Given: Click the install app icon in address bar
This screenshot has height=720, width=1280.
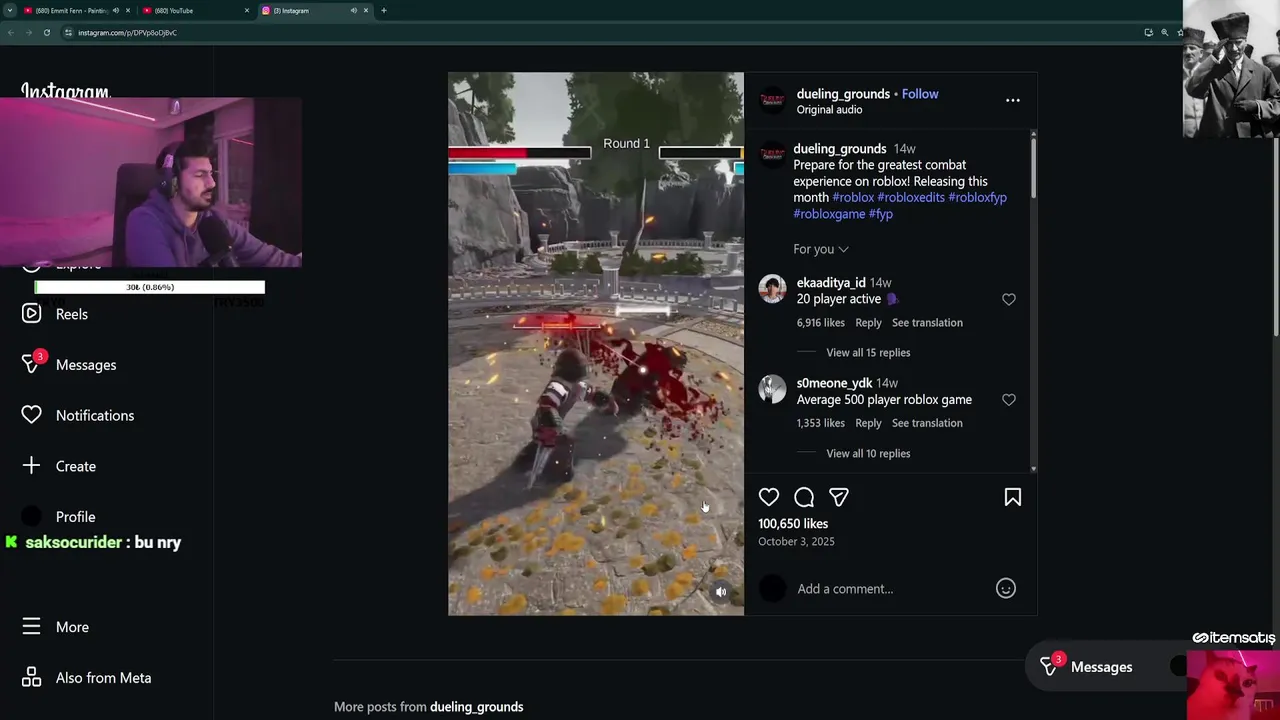Looking at the screenshot, I should (x=1148, y=32).
